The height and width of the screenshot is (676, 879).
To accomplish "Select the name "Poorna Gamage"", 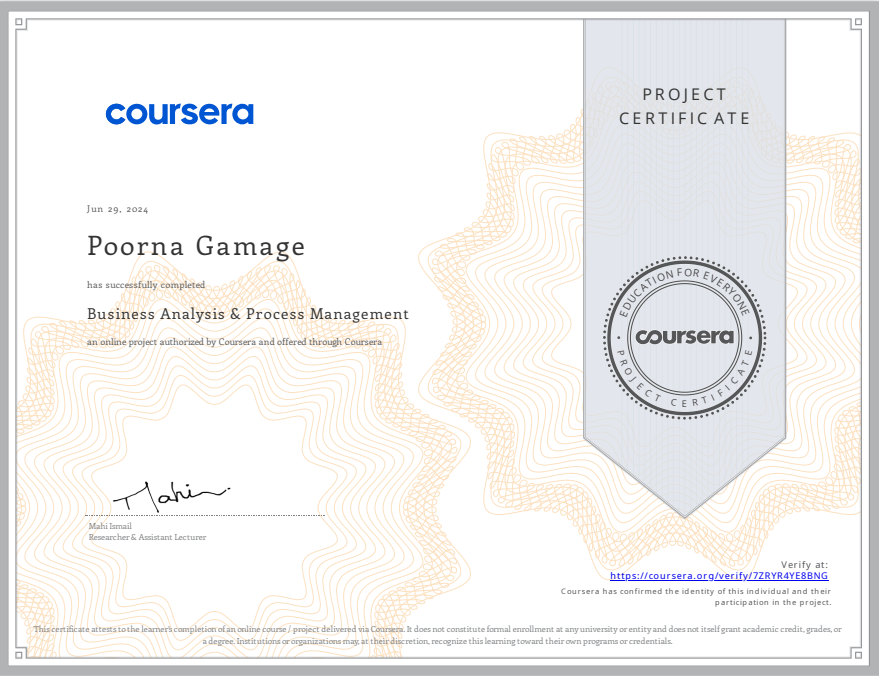I will 196,246.
